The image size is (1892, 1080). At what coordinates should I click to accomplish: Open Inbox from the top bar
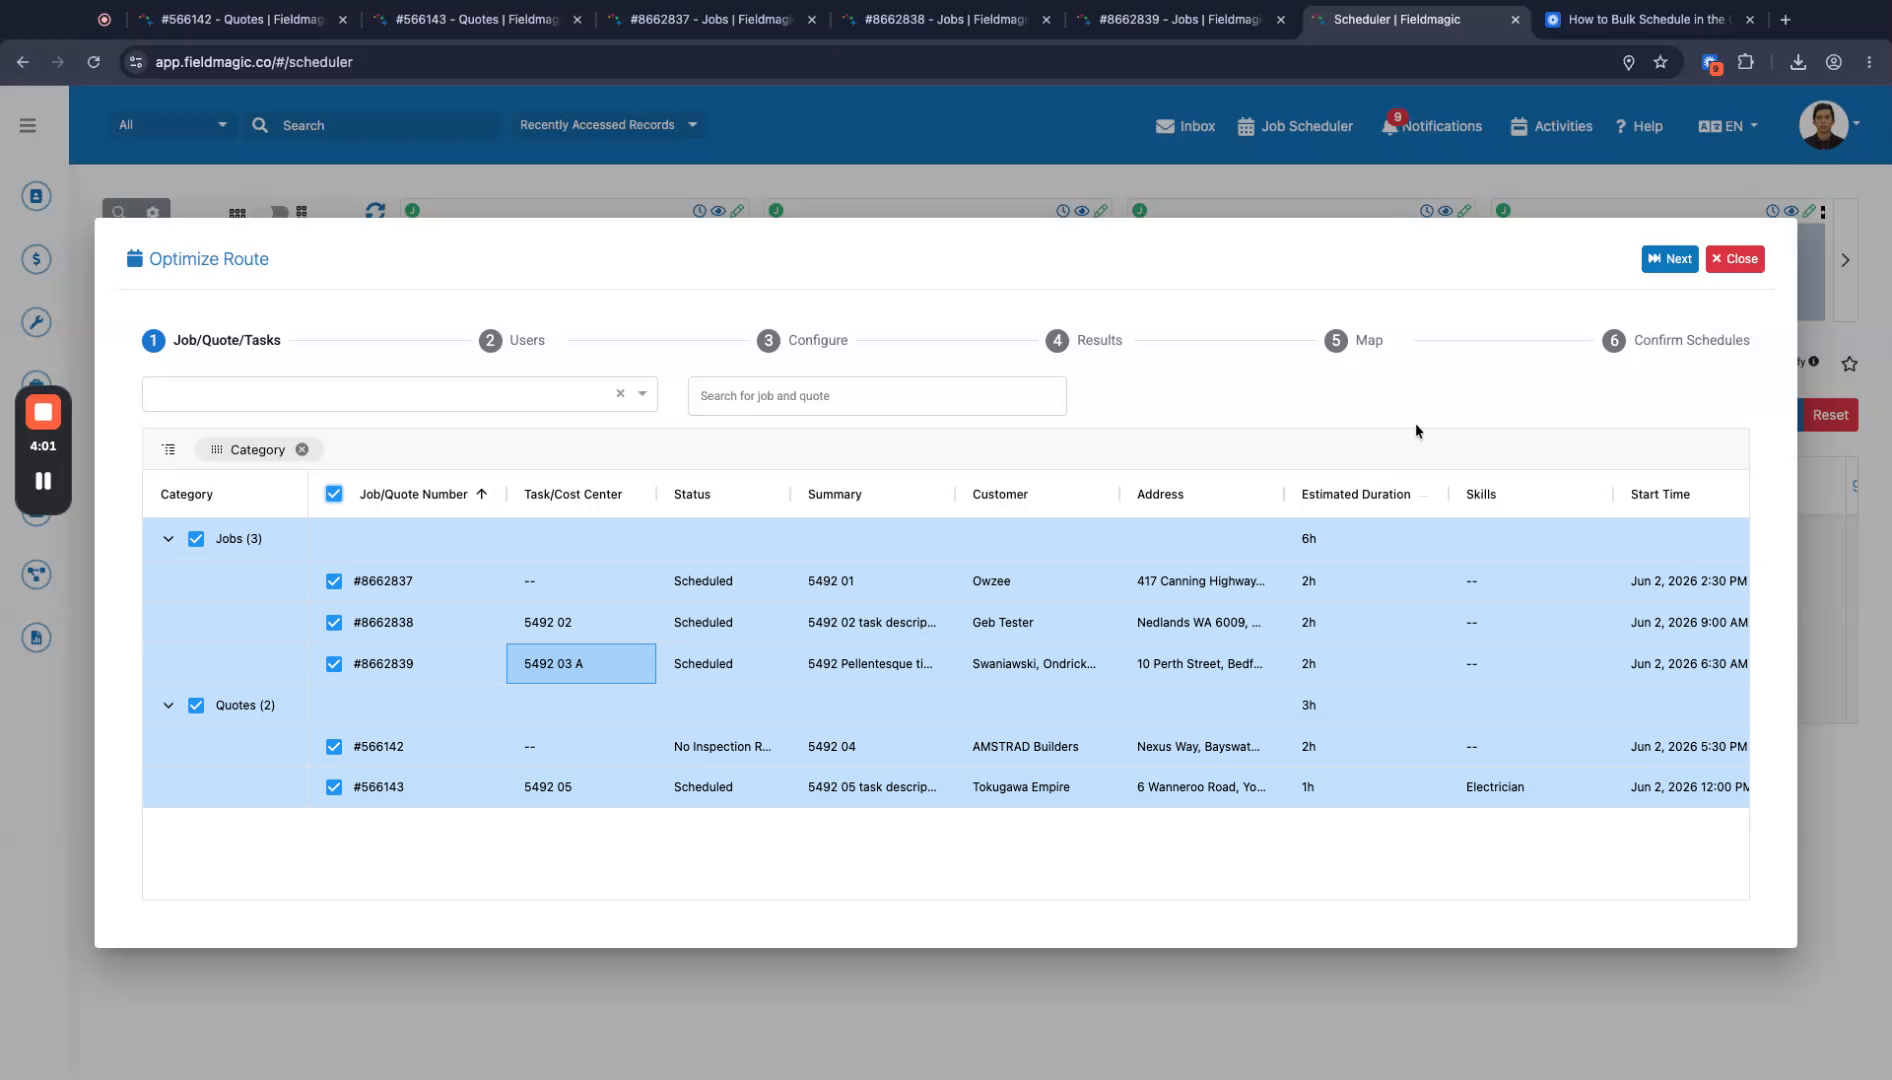coord(1185,126)
